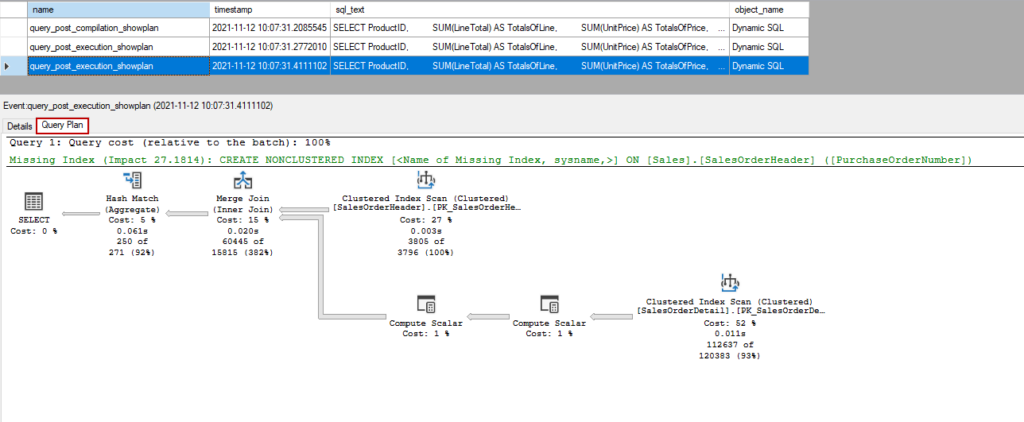Click the SELECT operator icon
Image resolution: width=1024 pixels, height=422 pixels.
pyautogui.click(x=33, y=201)
